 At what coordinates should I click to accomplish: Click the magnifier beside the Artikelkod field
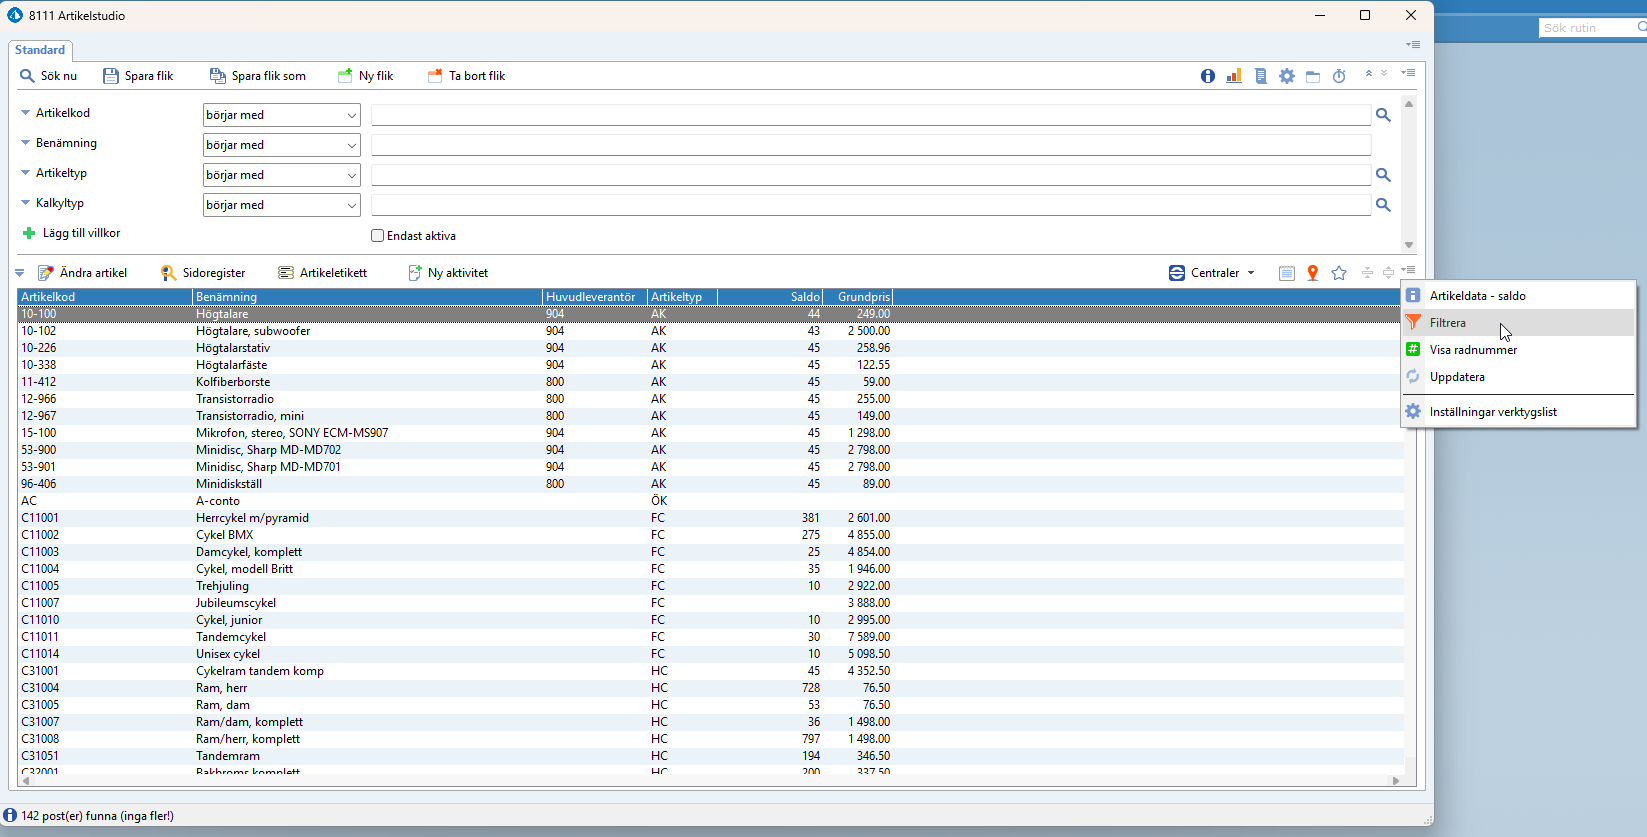[1383, 115]
